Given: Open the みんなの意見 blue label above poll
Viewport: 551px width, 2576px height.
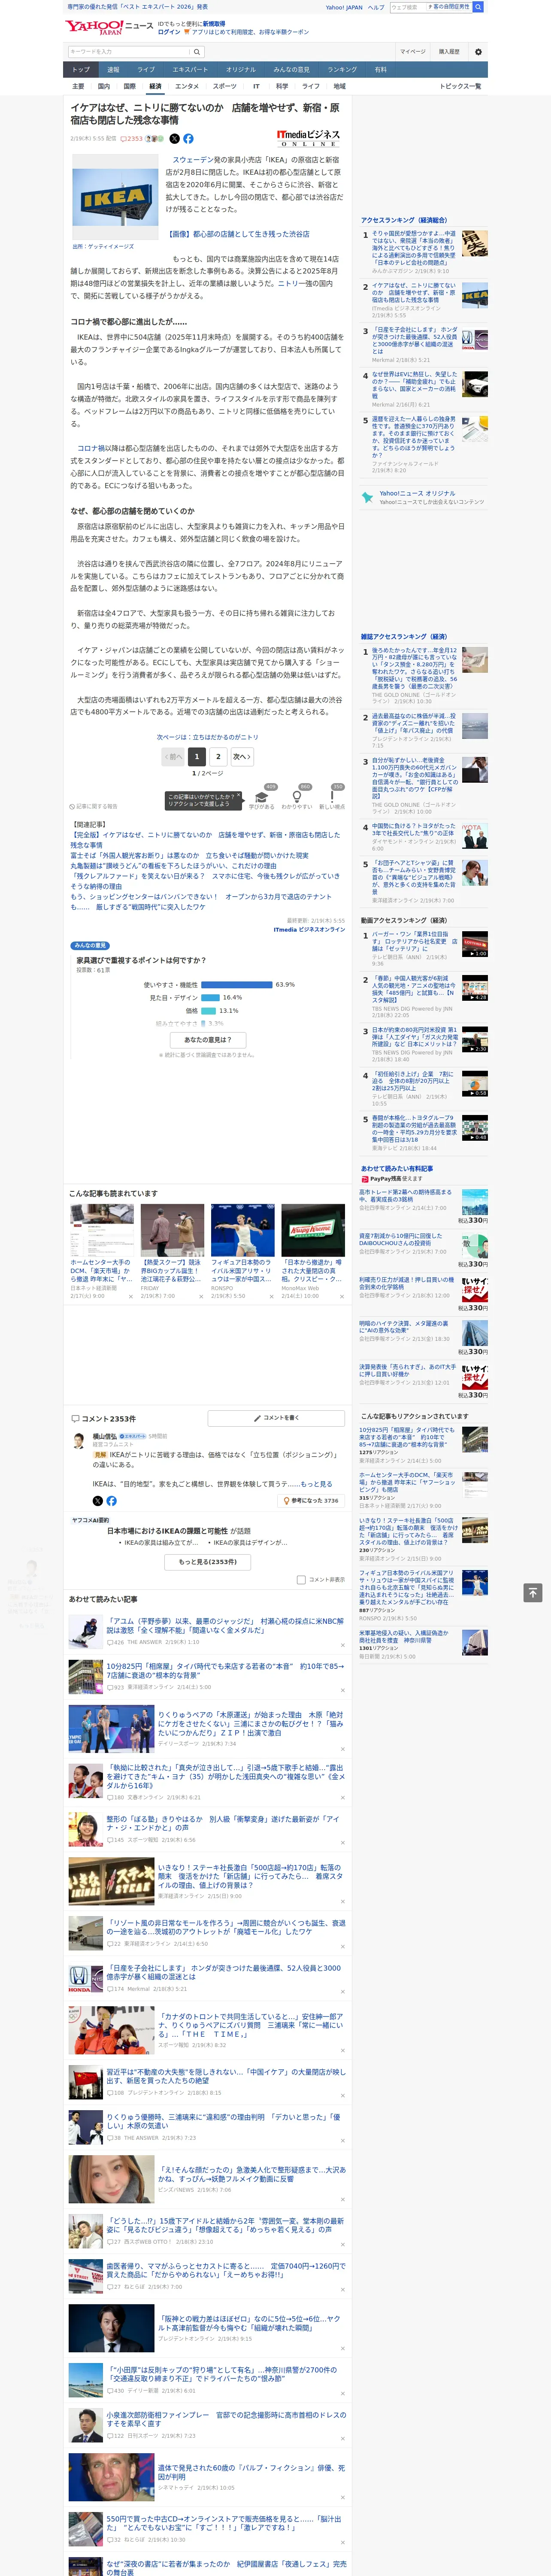Looking at the screenshot, I should (90, 945).
